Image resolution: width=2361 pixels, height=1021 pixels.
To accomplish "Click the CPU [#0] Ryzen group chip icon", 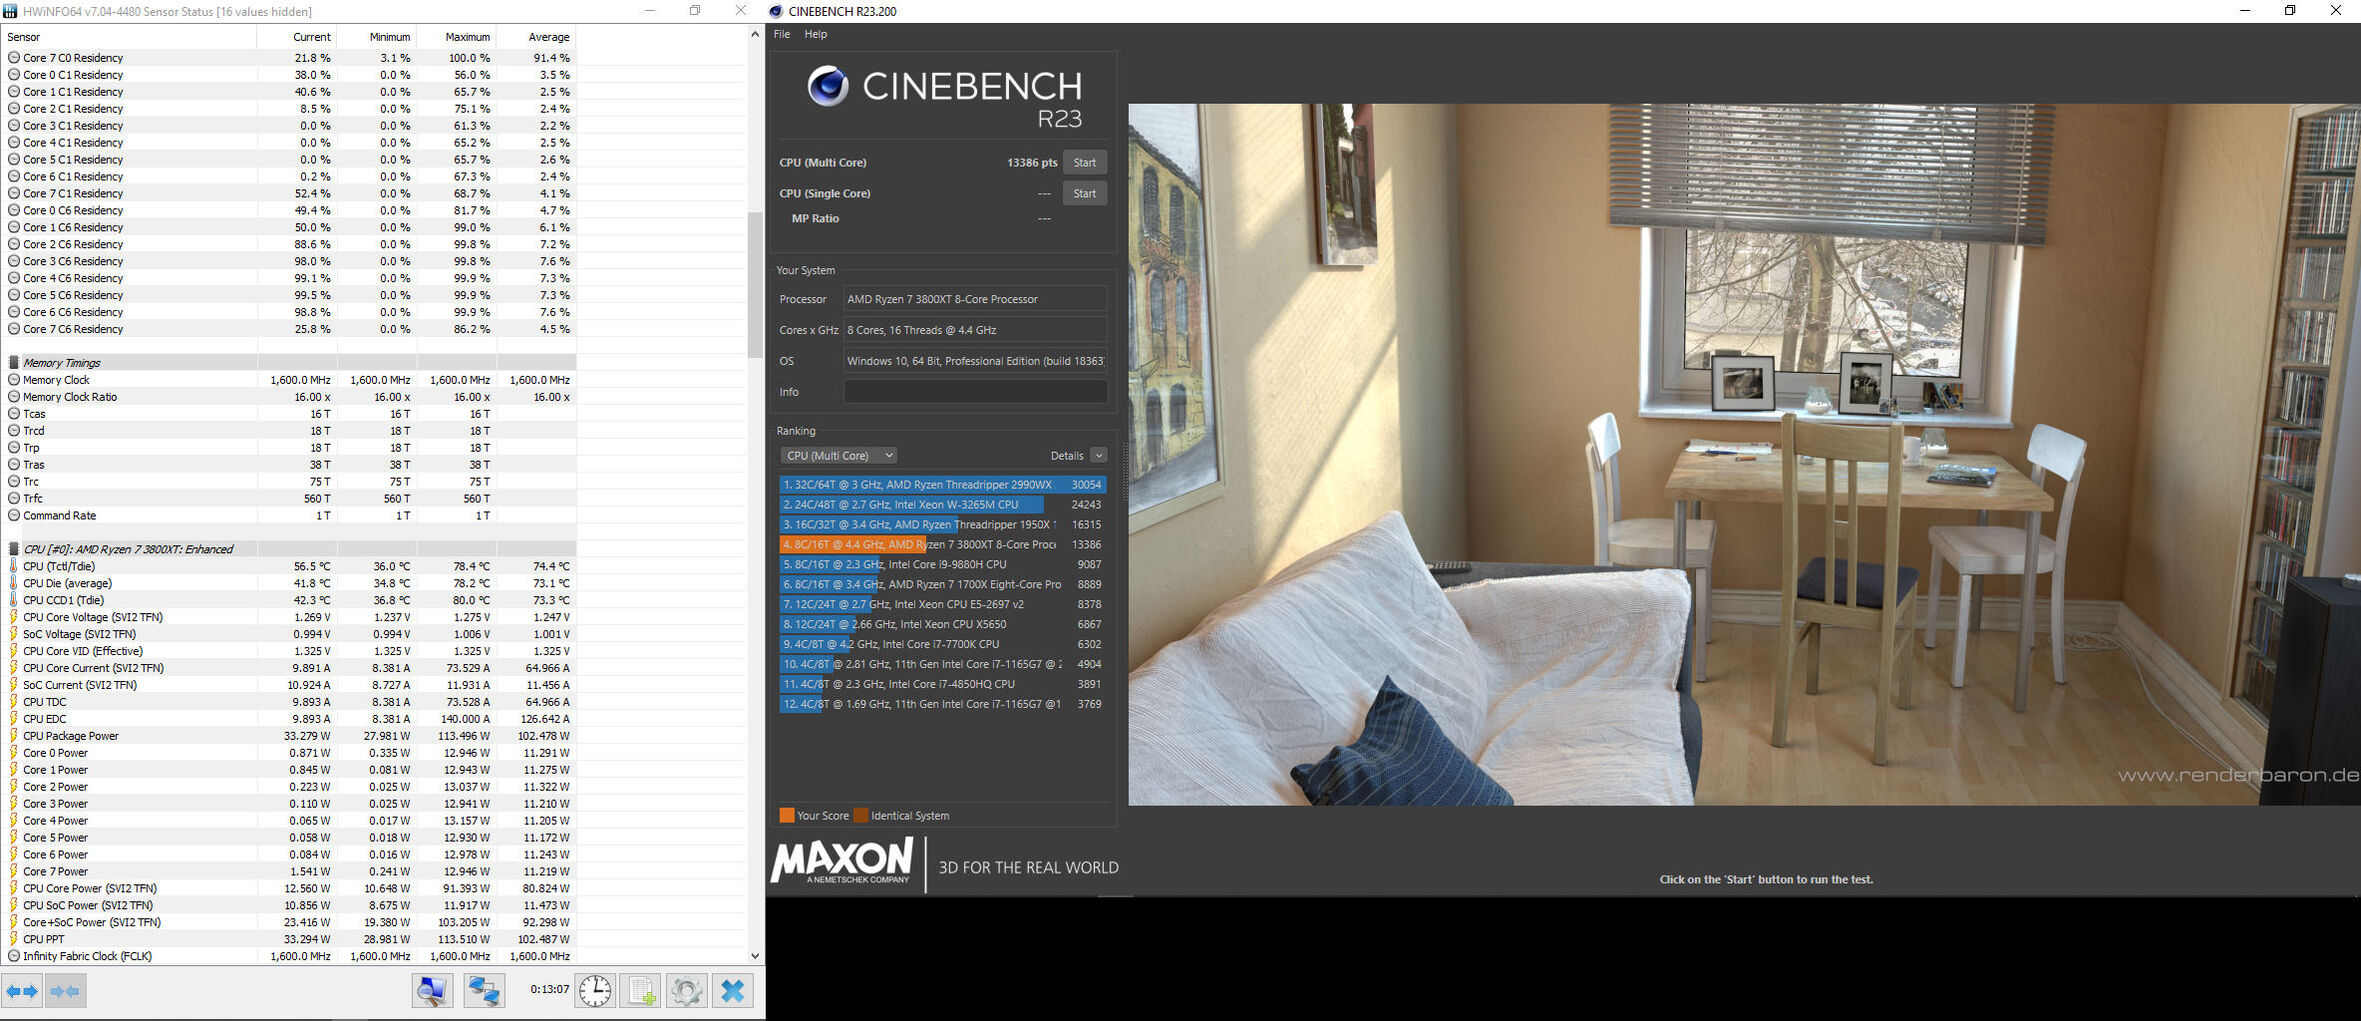I will point(13,549).
